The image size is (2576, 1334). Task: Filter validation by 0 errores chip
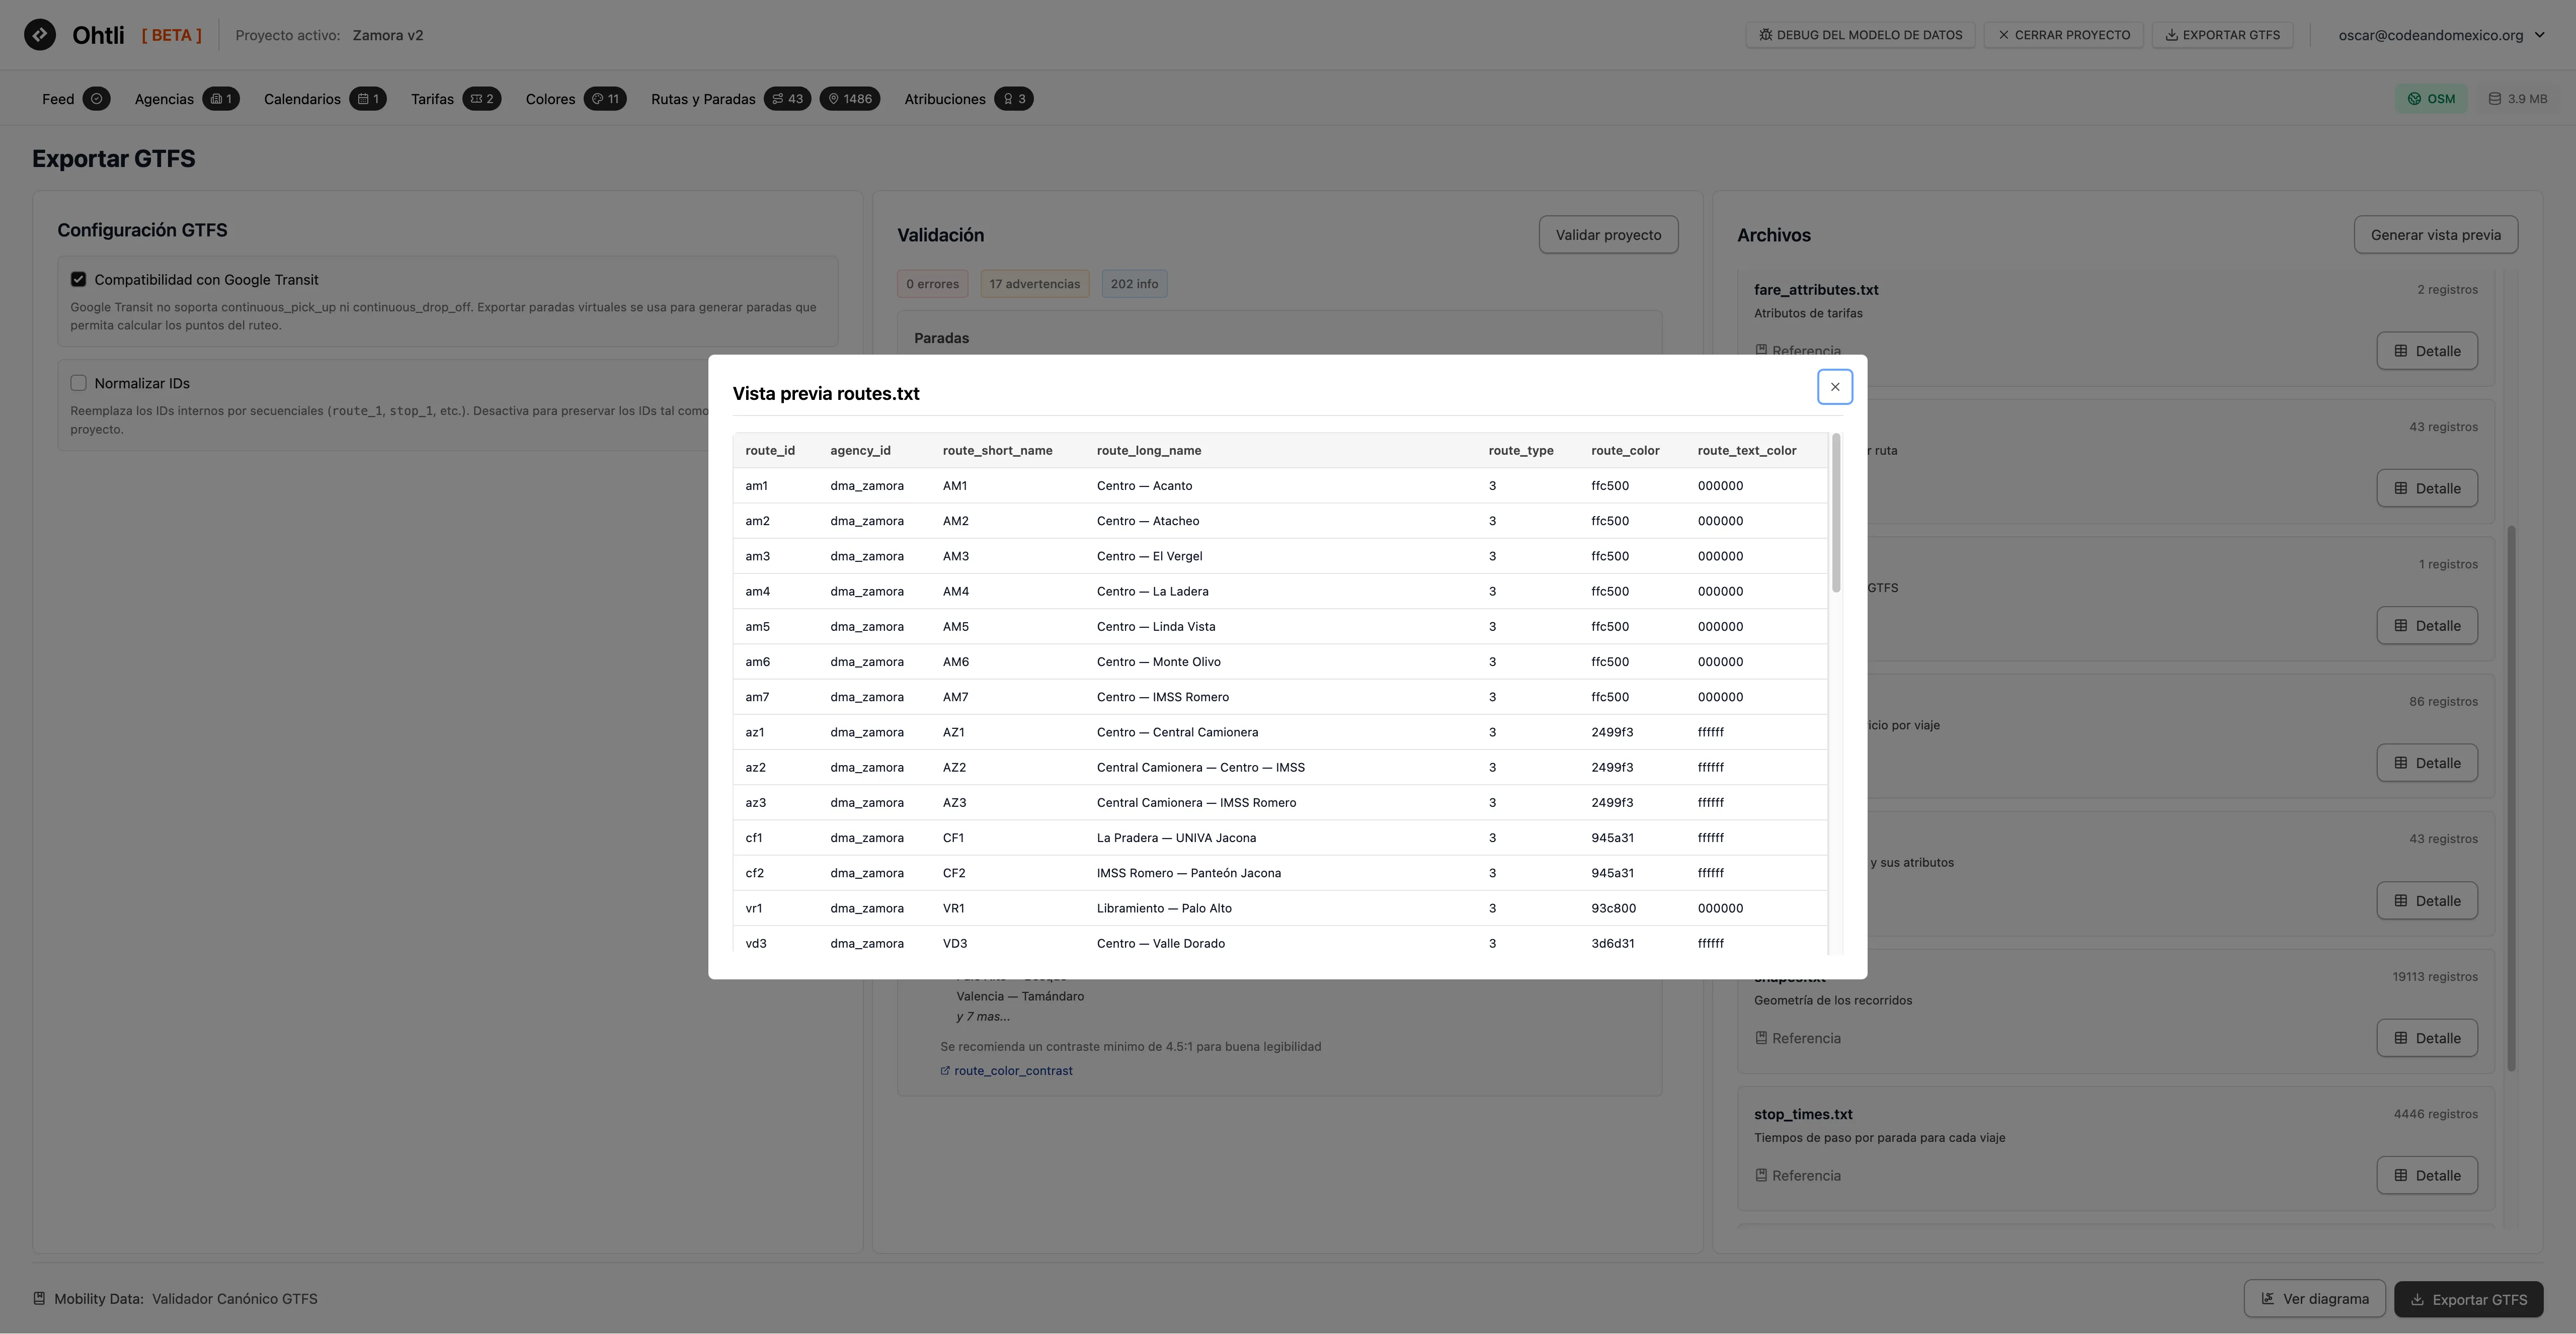coord(932,284)
